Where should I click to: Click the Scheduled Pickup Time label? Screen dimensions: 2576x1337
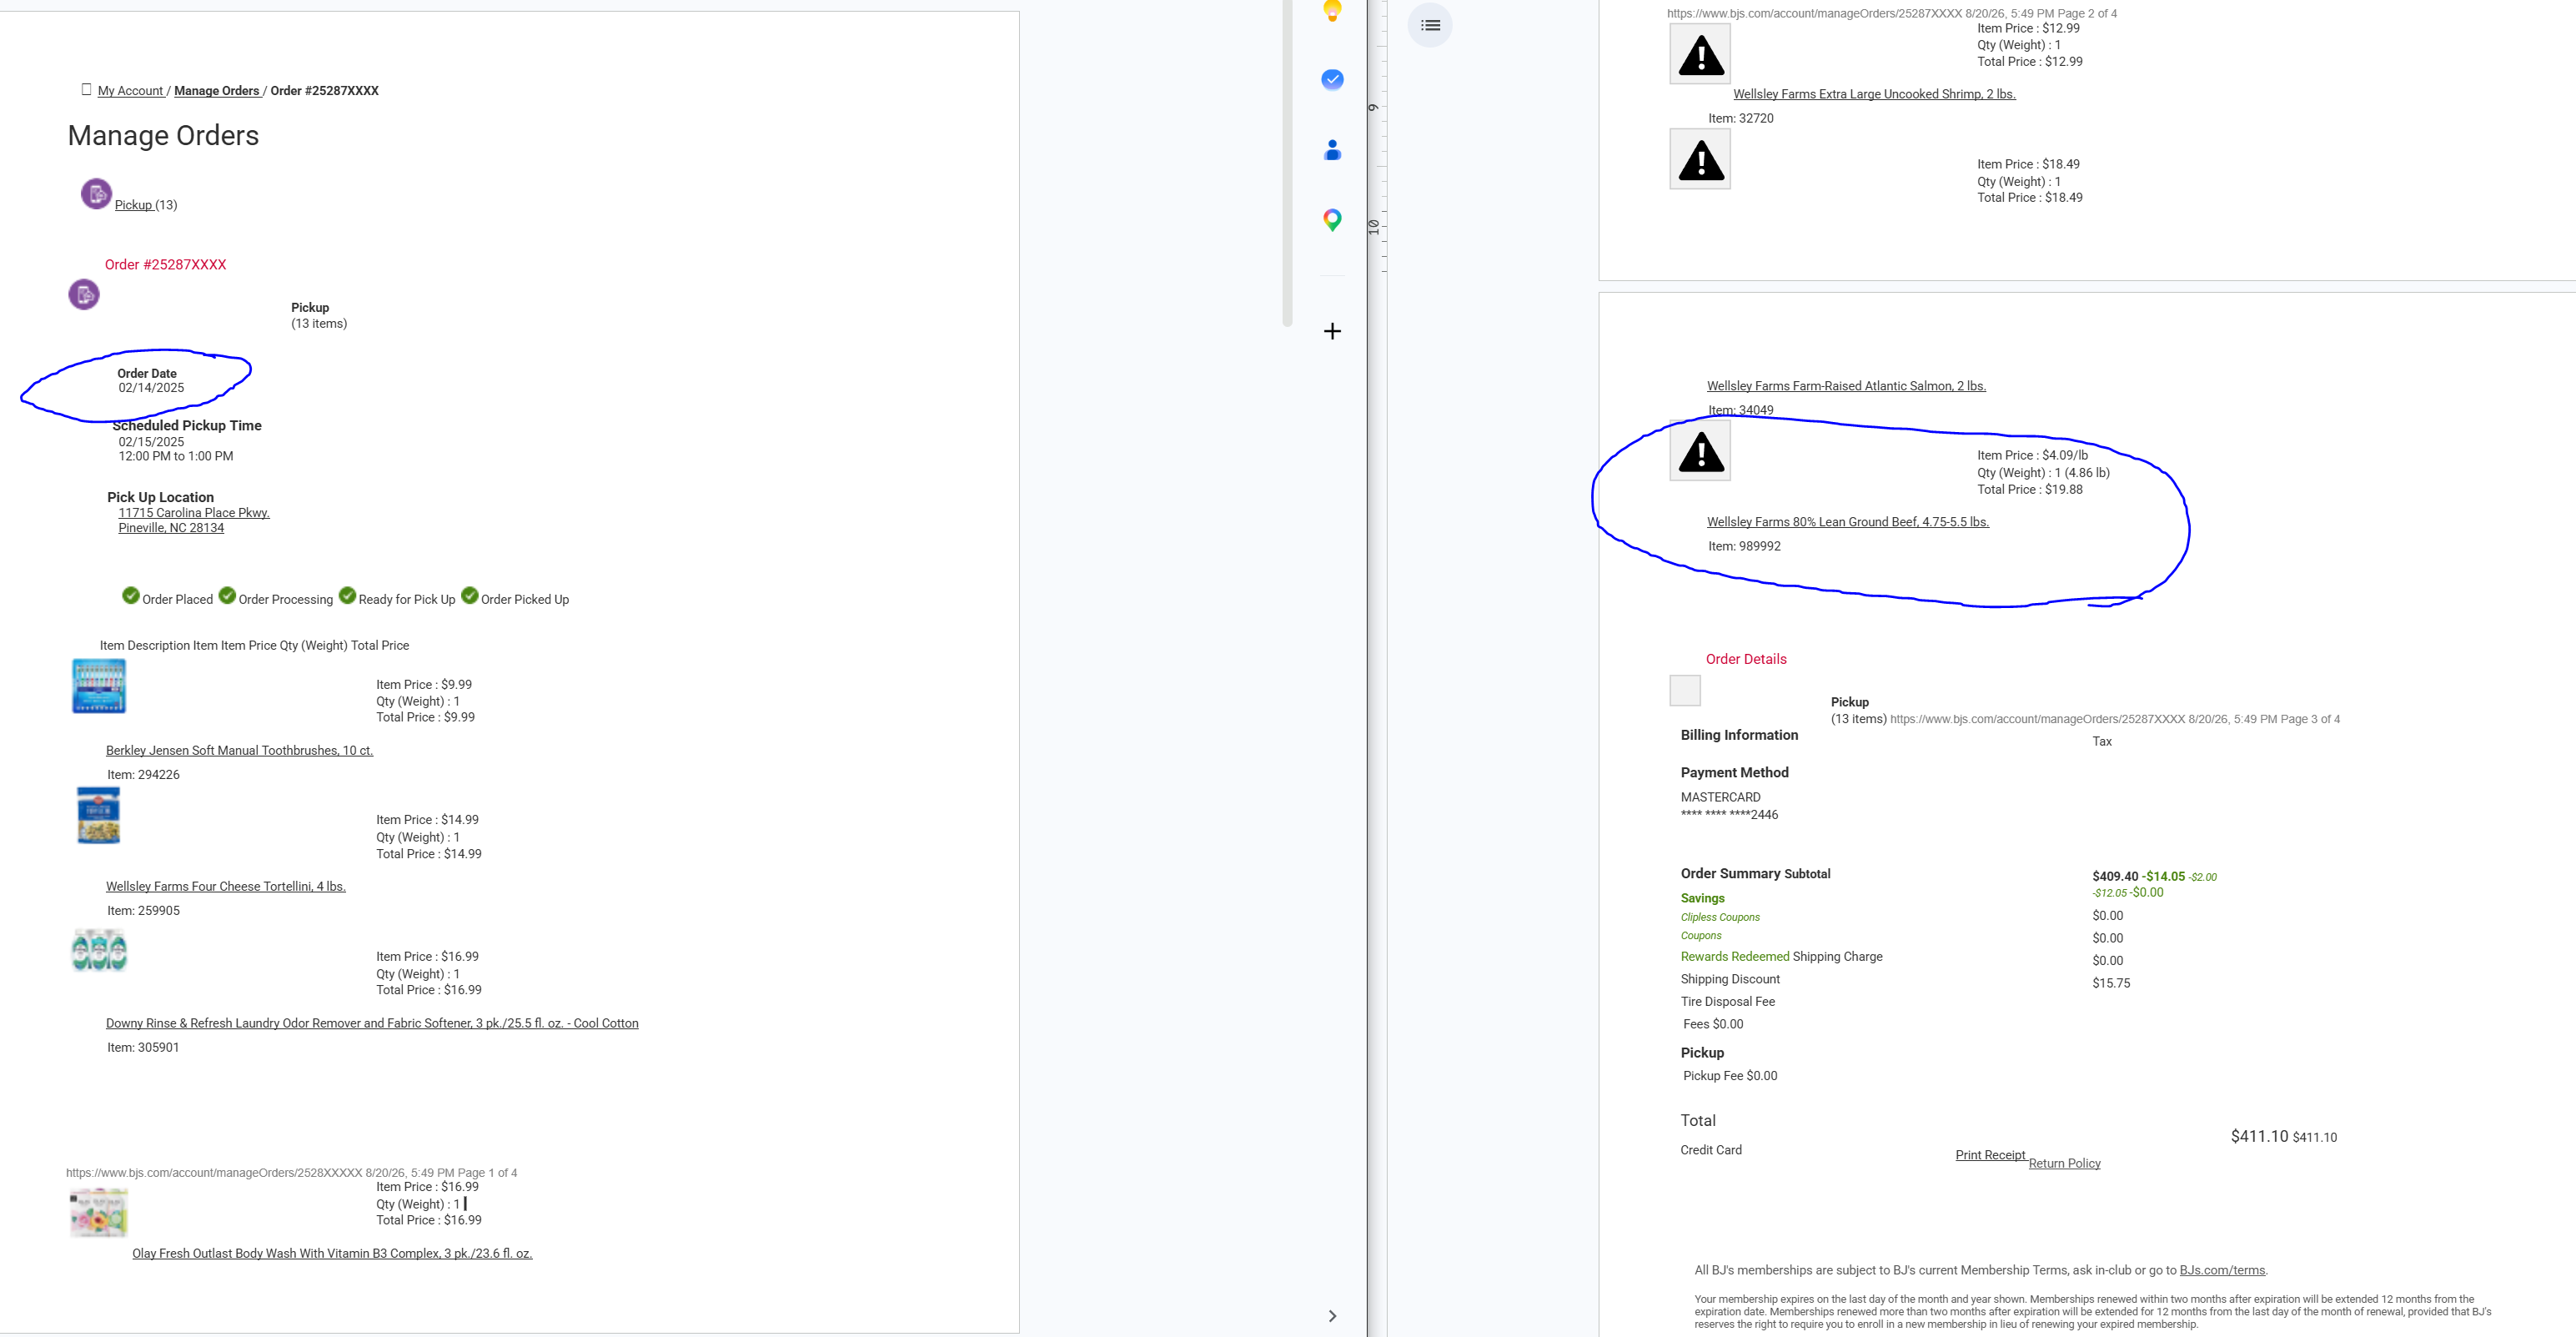187,426
